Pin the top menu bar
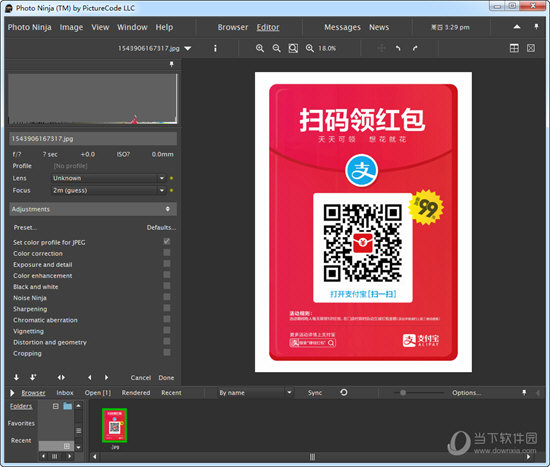Screen dimensions: 550x467 (x=536, y=27)
